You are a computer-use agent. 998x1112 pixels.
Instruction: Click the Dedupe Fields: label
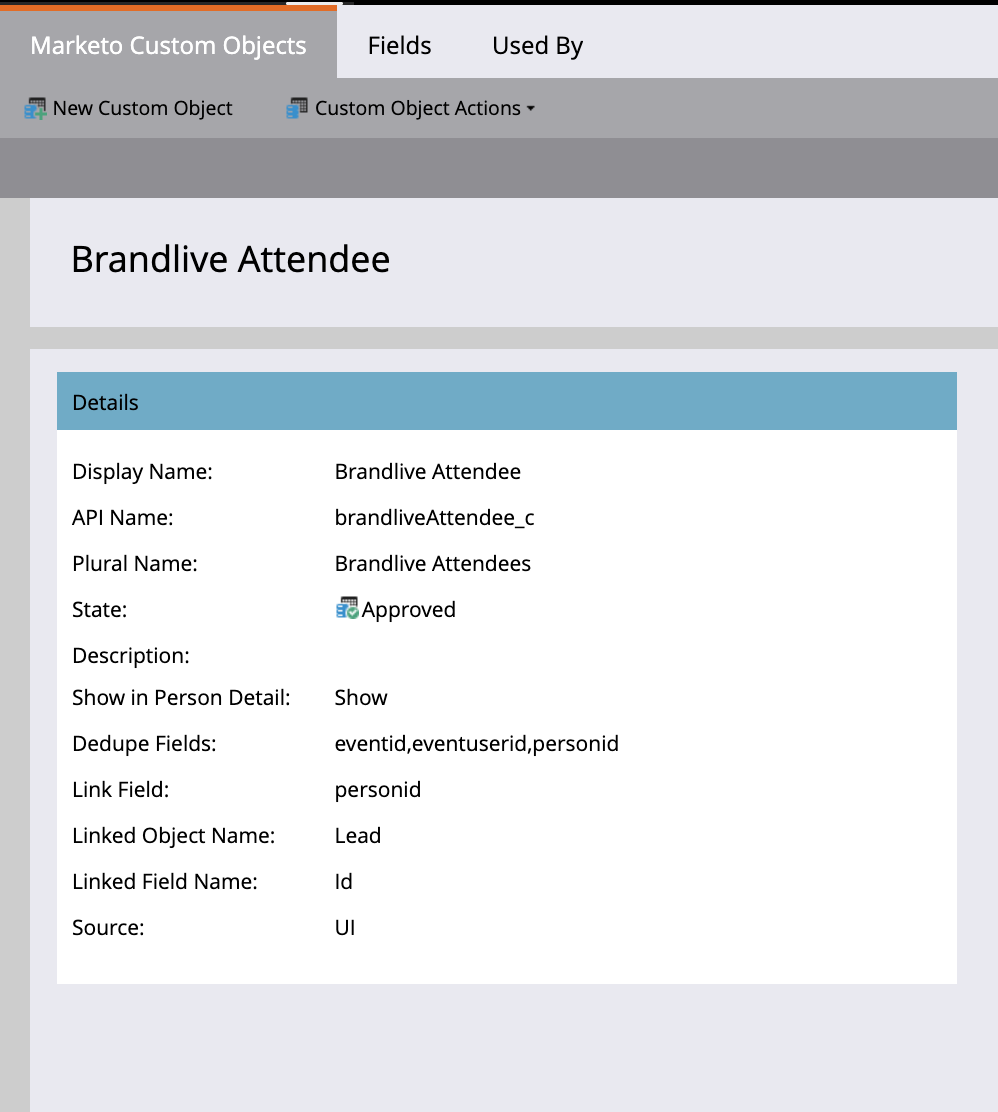pyautogui.click(x=144, y=744)
